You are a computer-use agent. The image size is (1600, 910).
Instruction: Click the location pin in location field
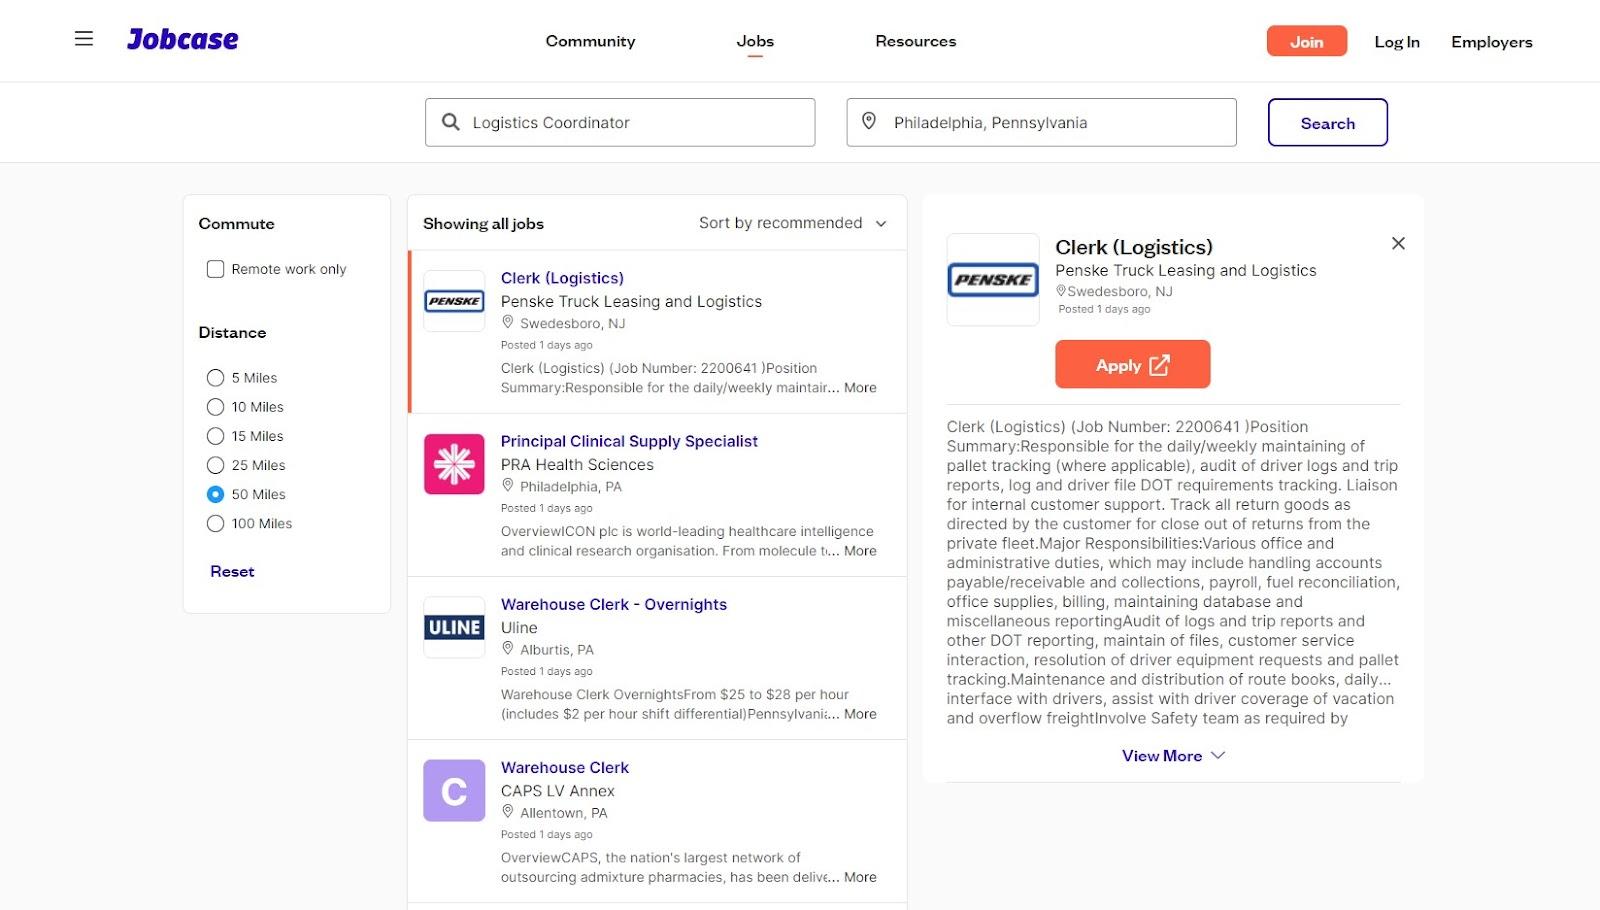click(x=869, y=122)
